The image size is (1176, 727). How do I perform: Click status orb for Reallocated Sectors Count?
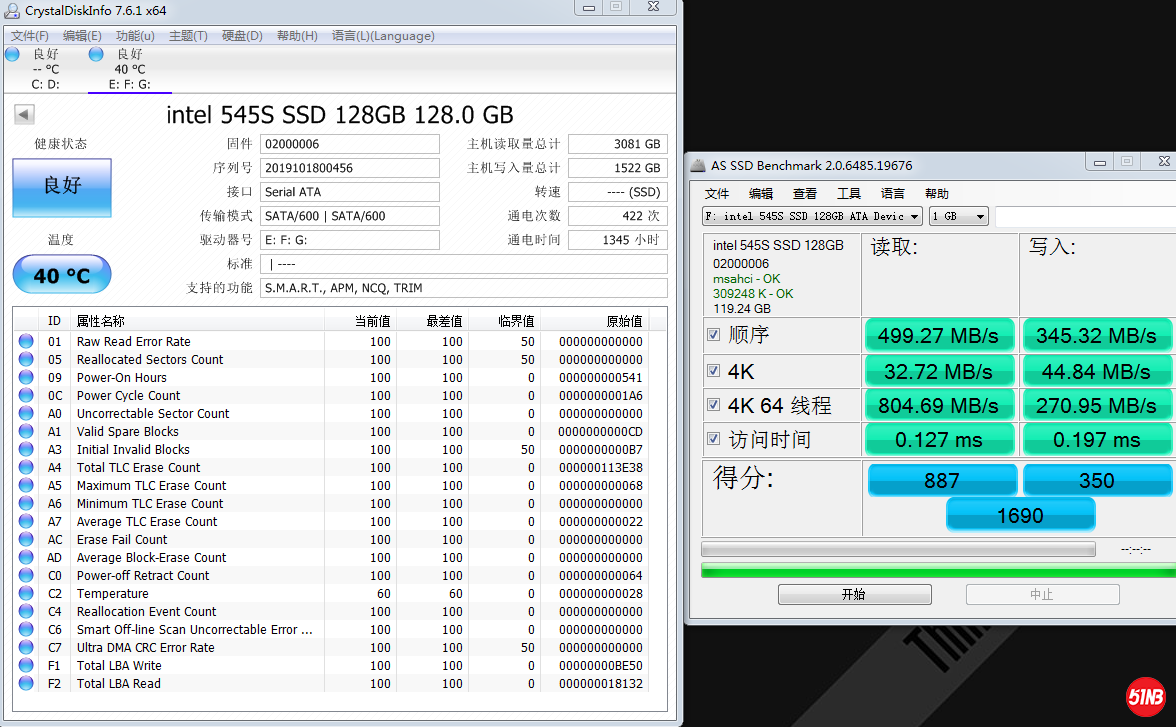[x=26, y=359]
